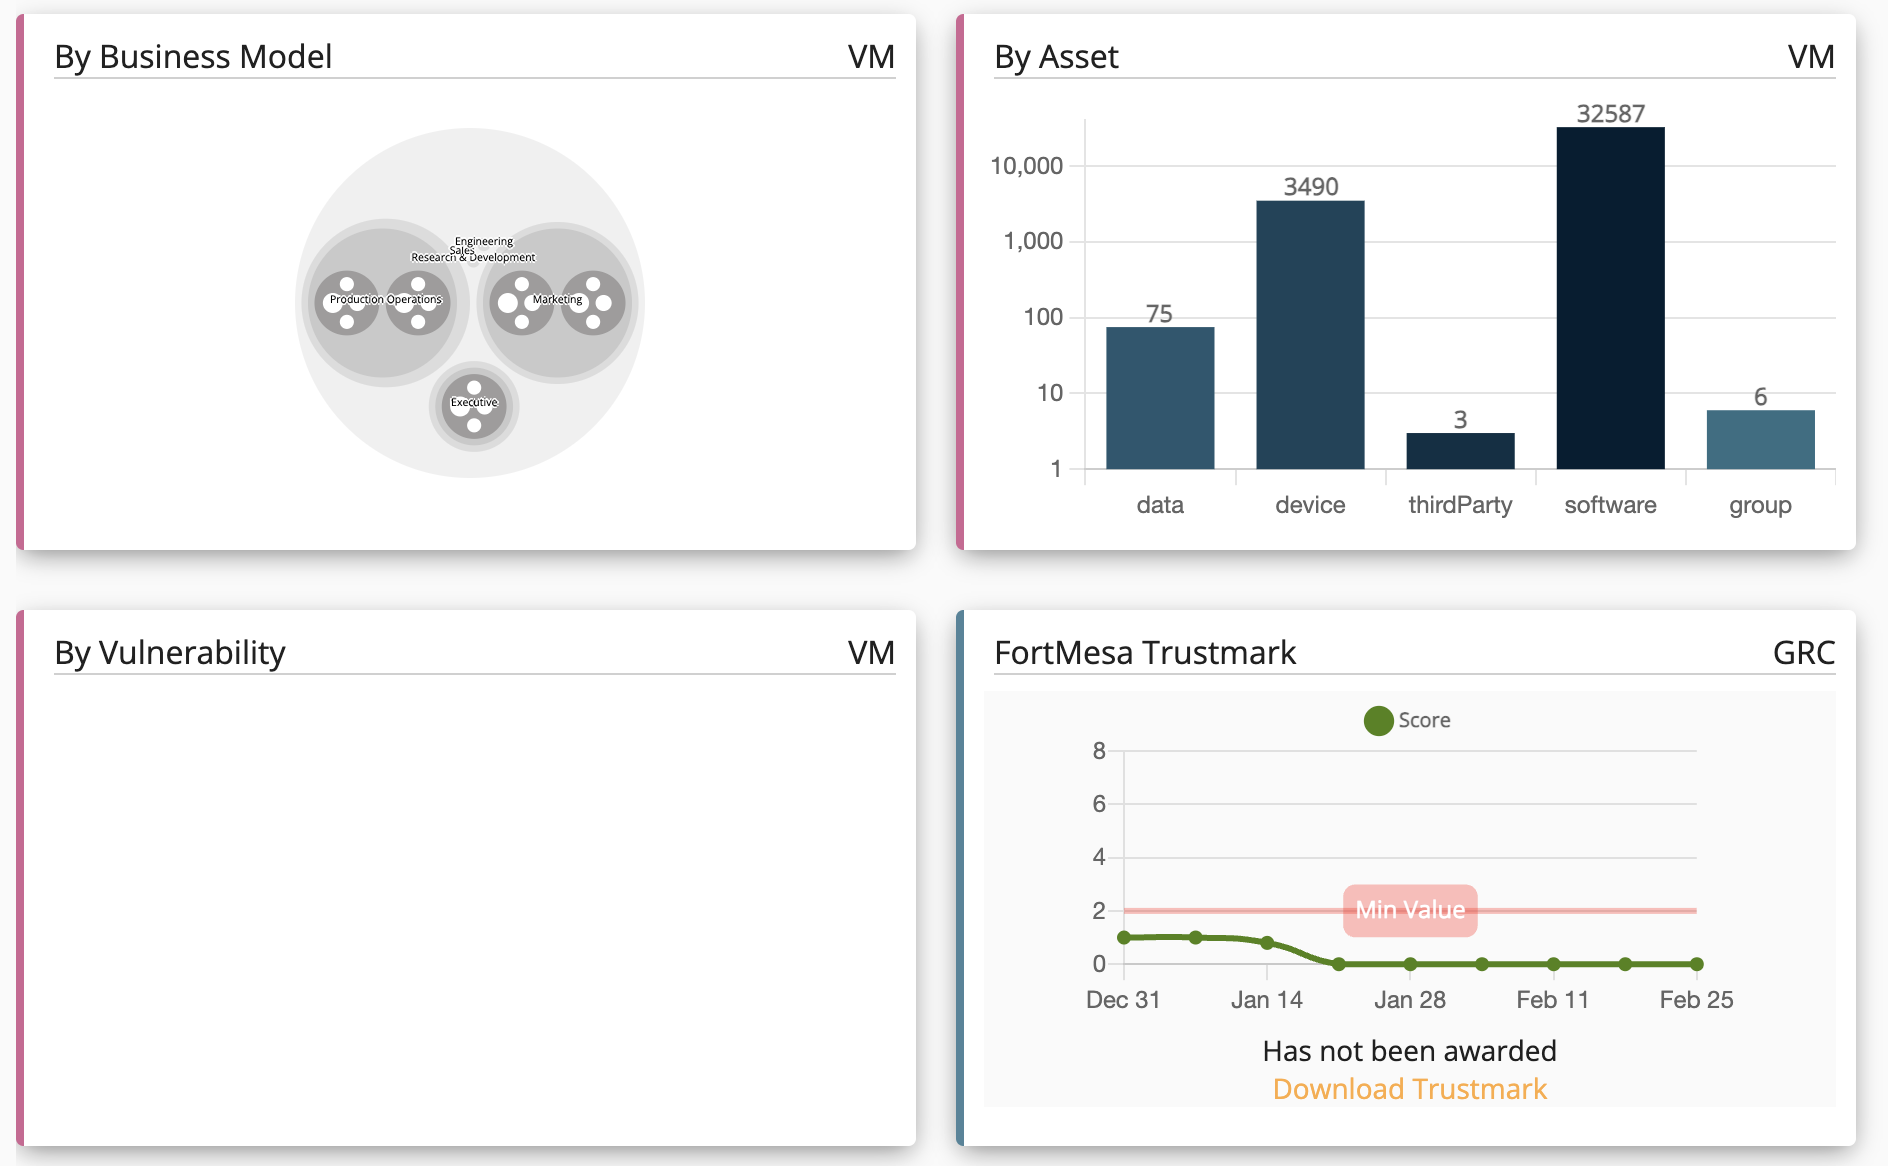Click the Executive circle node
Screen dimensions: 1888x1166
tap(474, 403)
